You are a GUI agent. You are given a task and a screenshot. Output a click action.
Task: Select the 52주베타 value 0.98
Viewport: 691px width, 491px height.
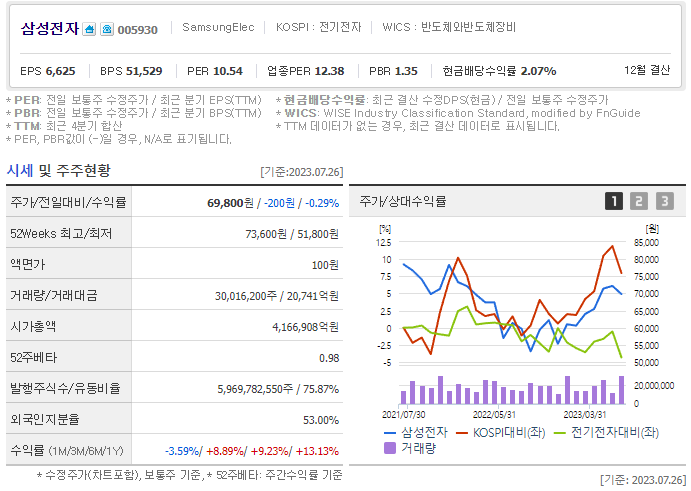pyautogui.click(x=329, y=358)
